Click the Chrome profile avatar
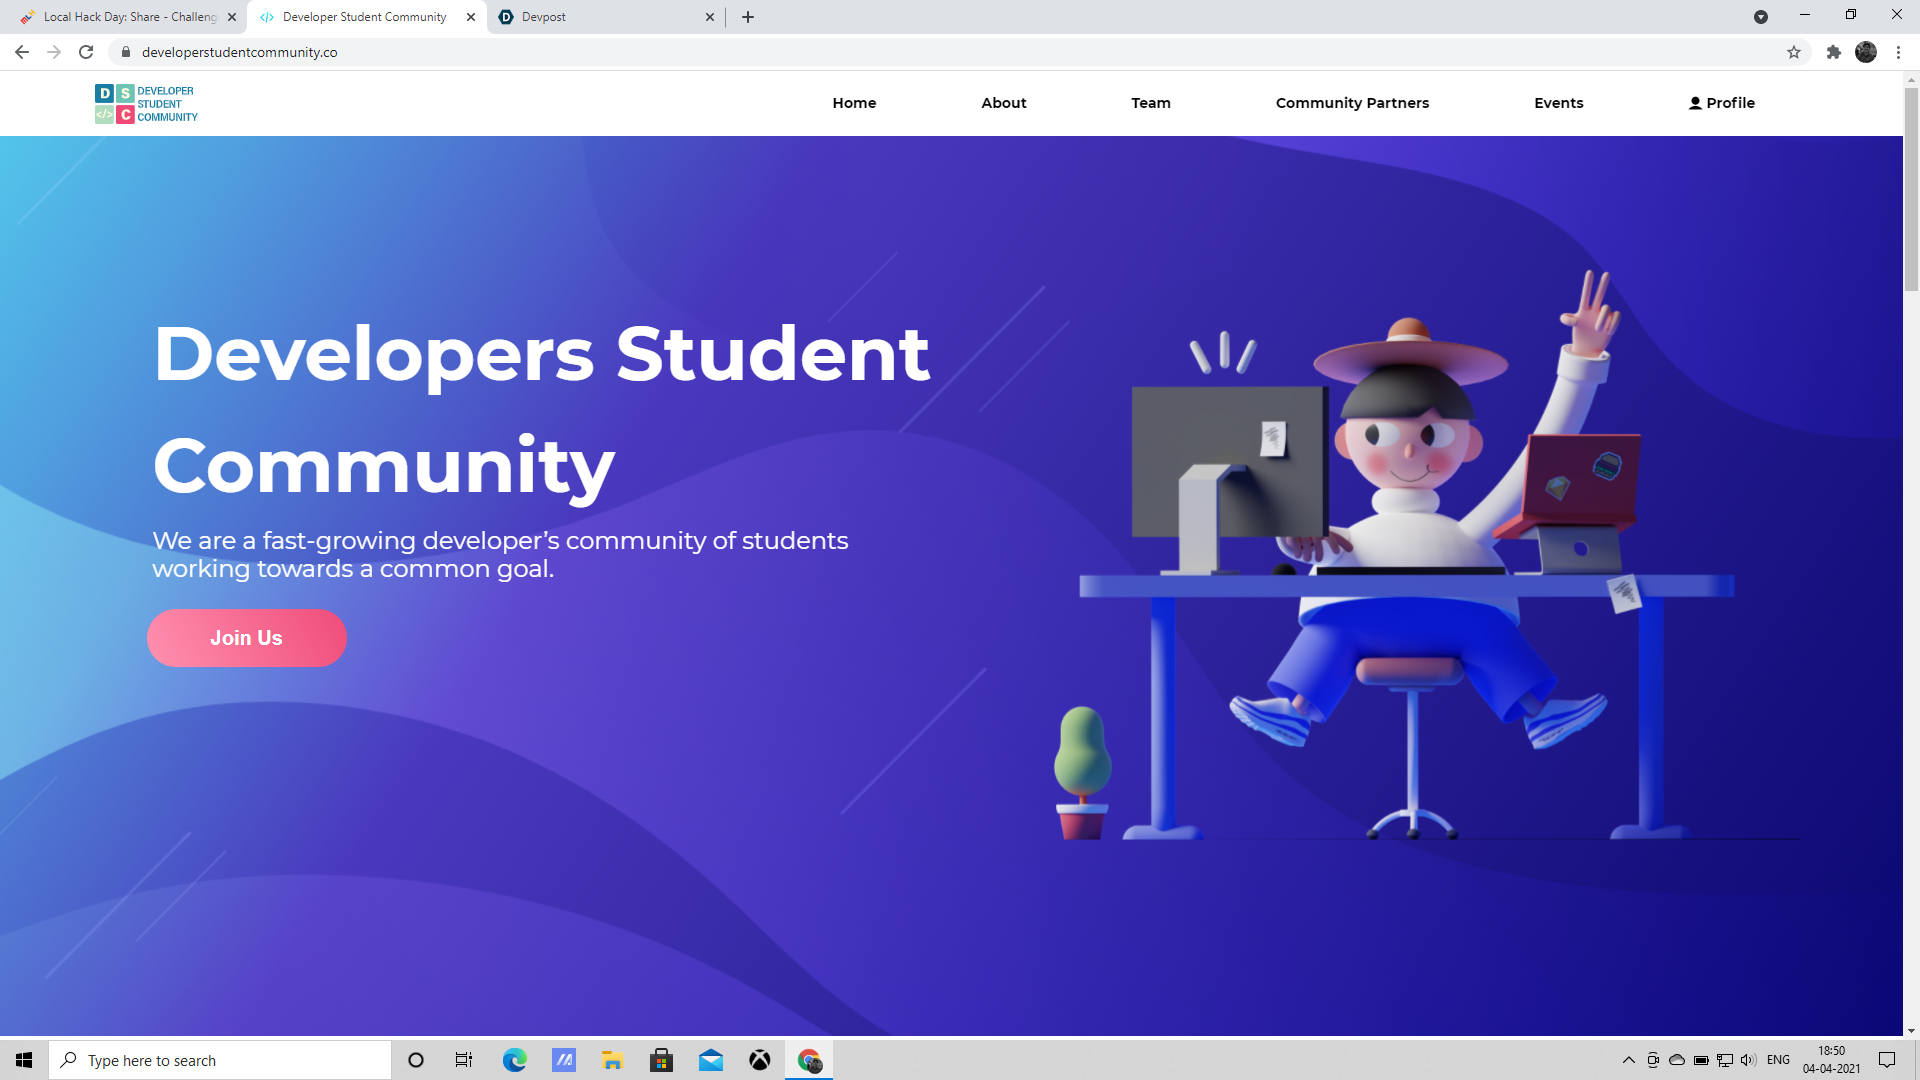This screenshot has width=1920, height=1080. (1865, 52)
